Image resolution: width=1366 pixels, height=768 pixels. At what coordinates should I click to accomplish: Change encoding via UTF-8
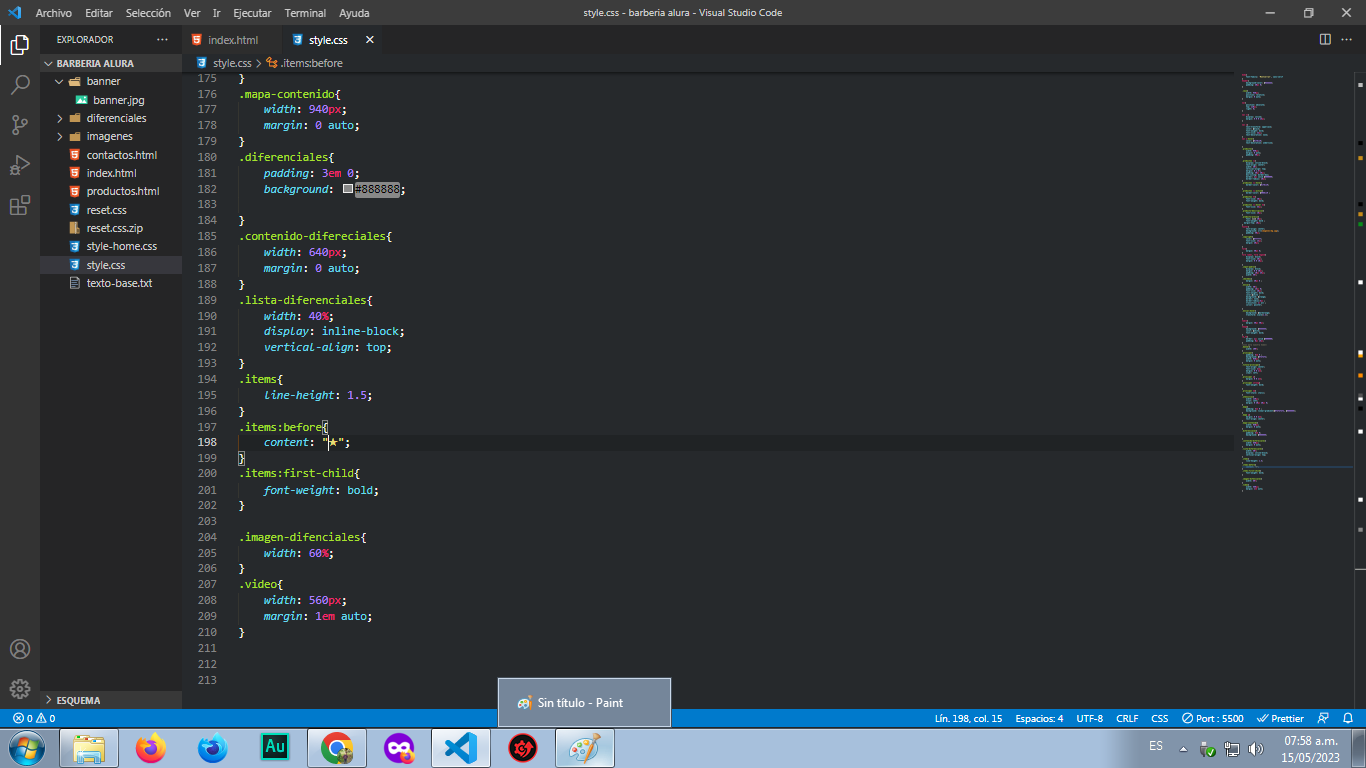click(x=1090, y=718)
